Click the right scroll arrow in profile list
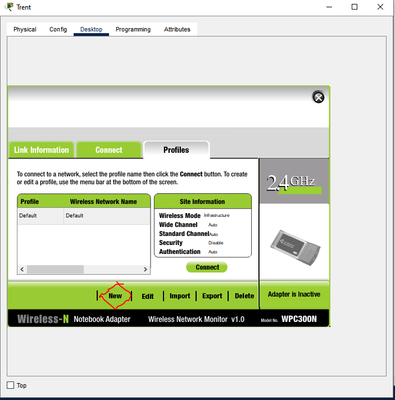The image size is (395, 400). (x=145, y=269)
